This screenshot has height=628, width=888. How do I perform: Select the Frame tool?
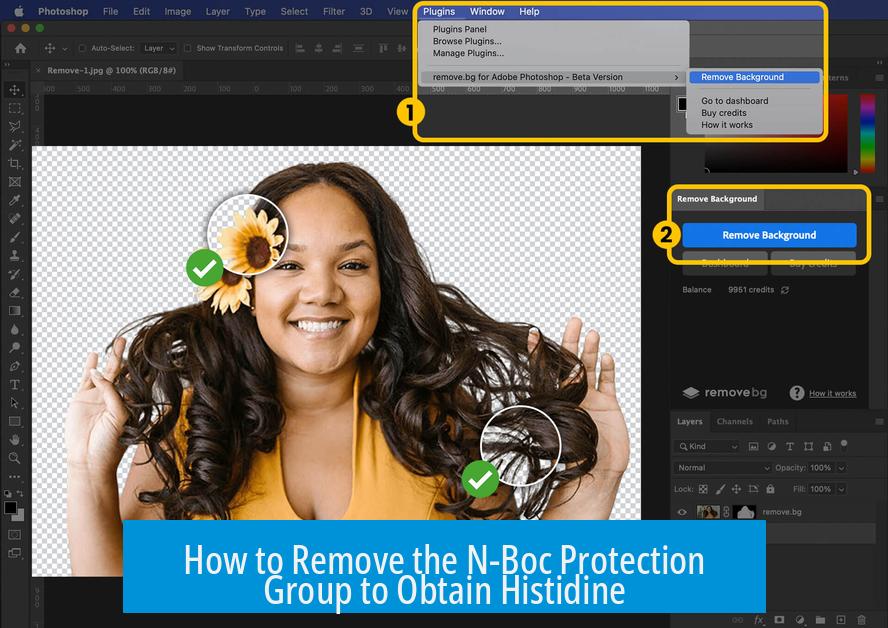coord(15,182)
